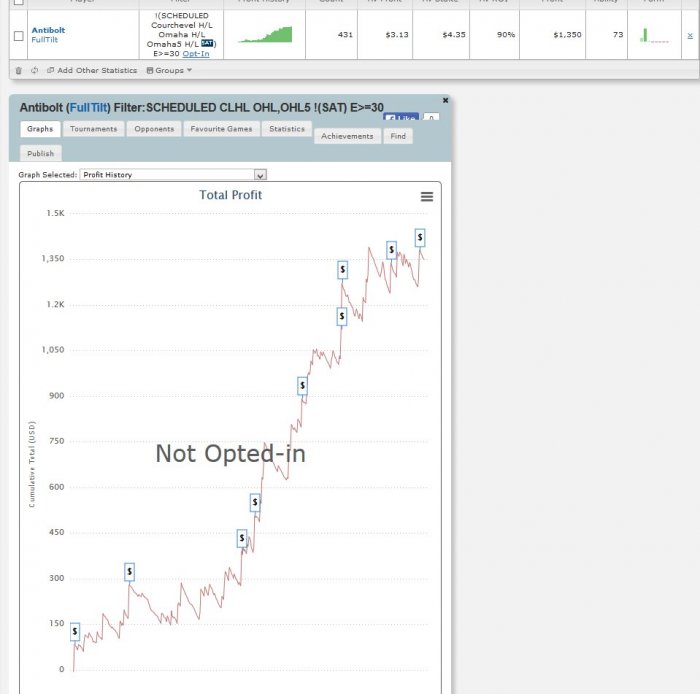
Task: Click the ROI value 90%
Action: click(506, 35)
